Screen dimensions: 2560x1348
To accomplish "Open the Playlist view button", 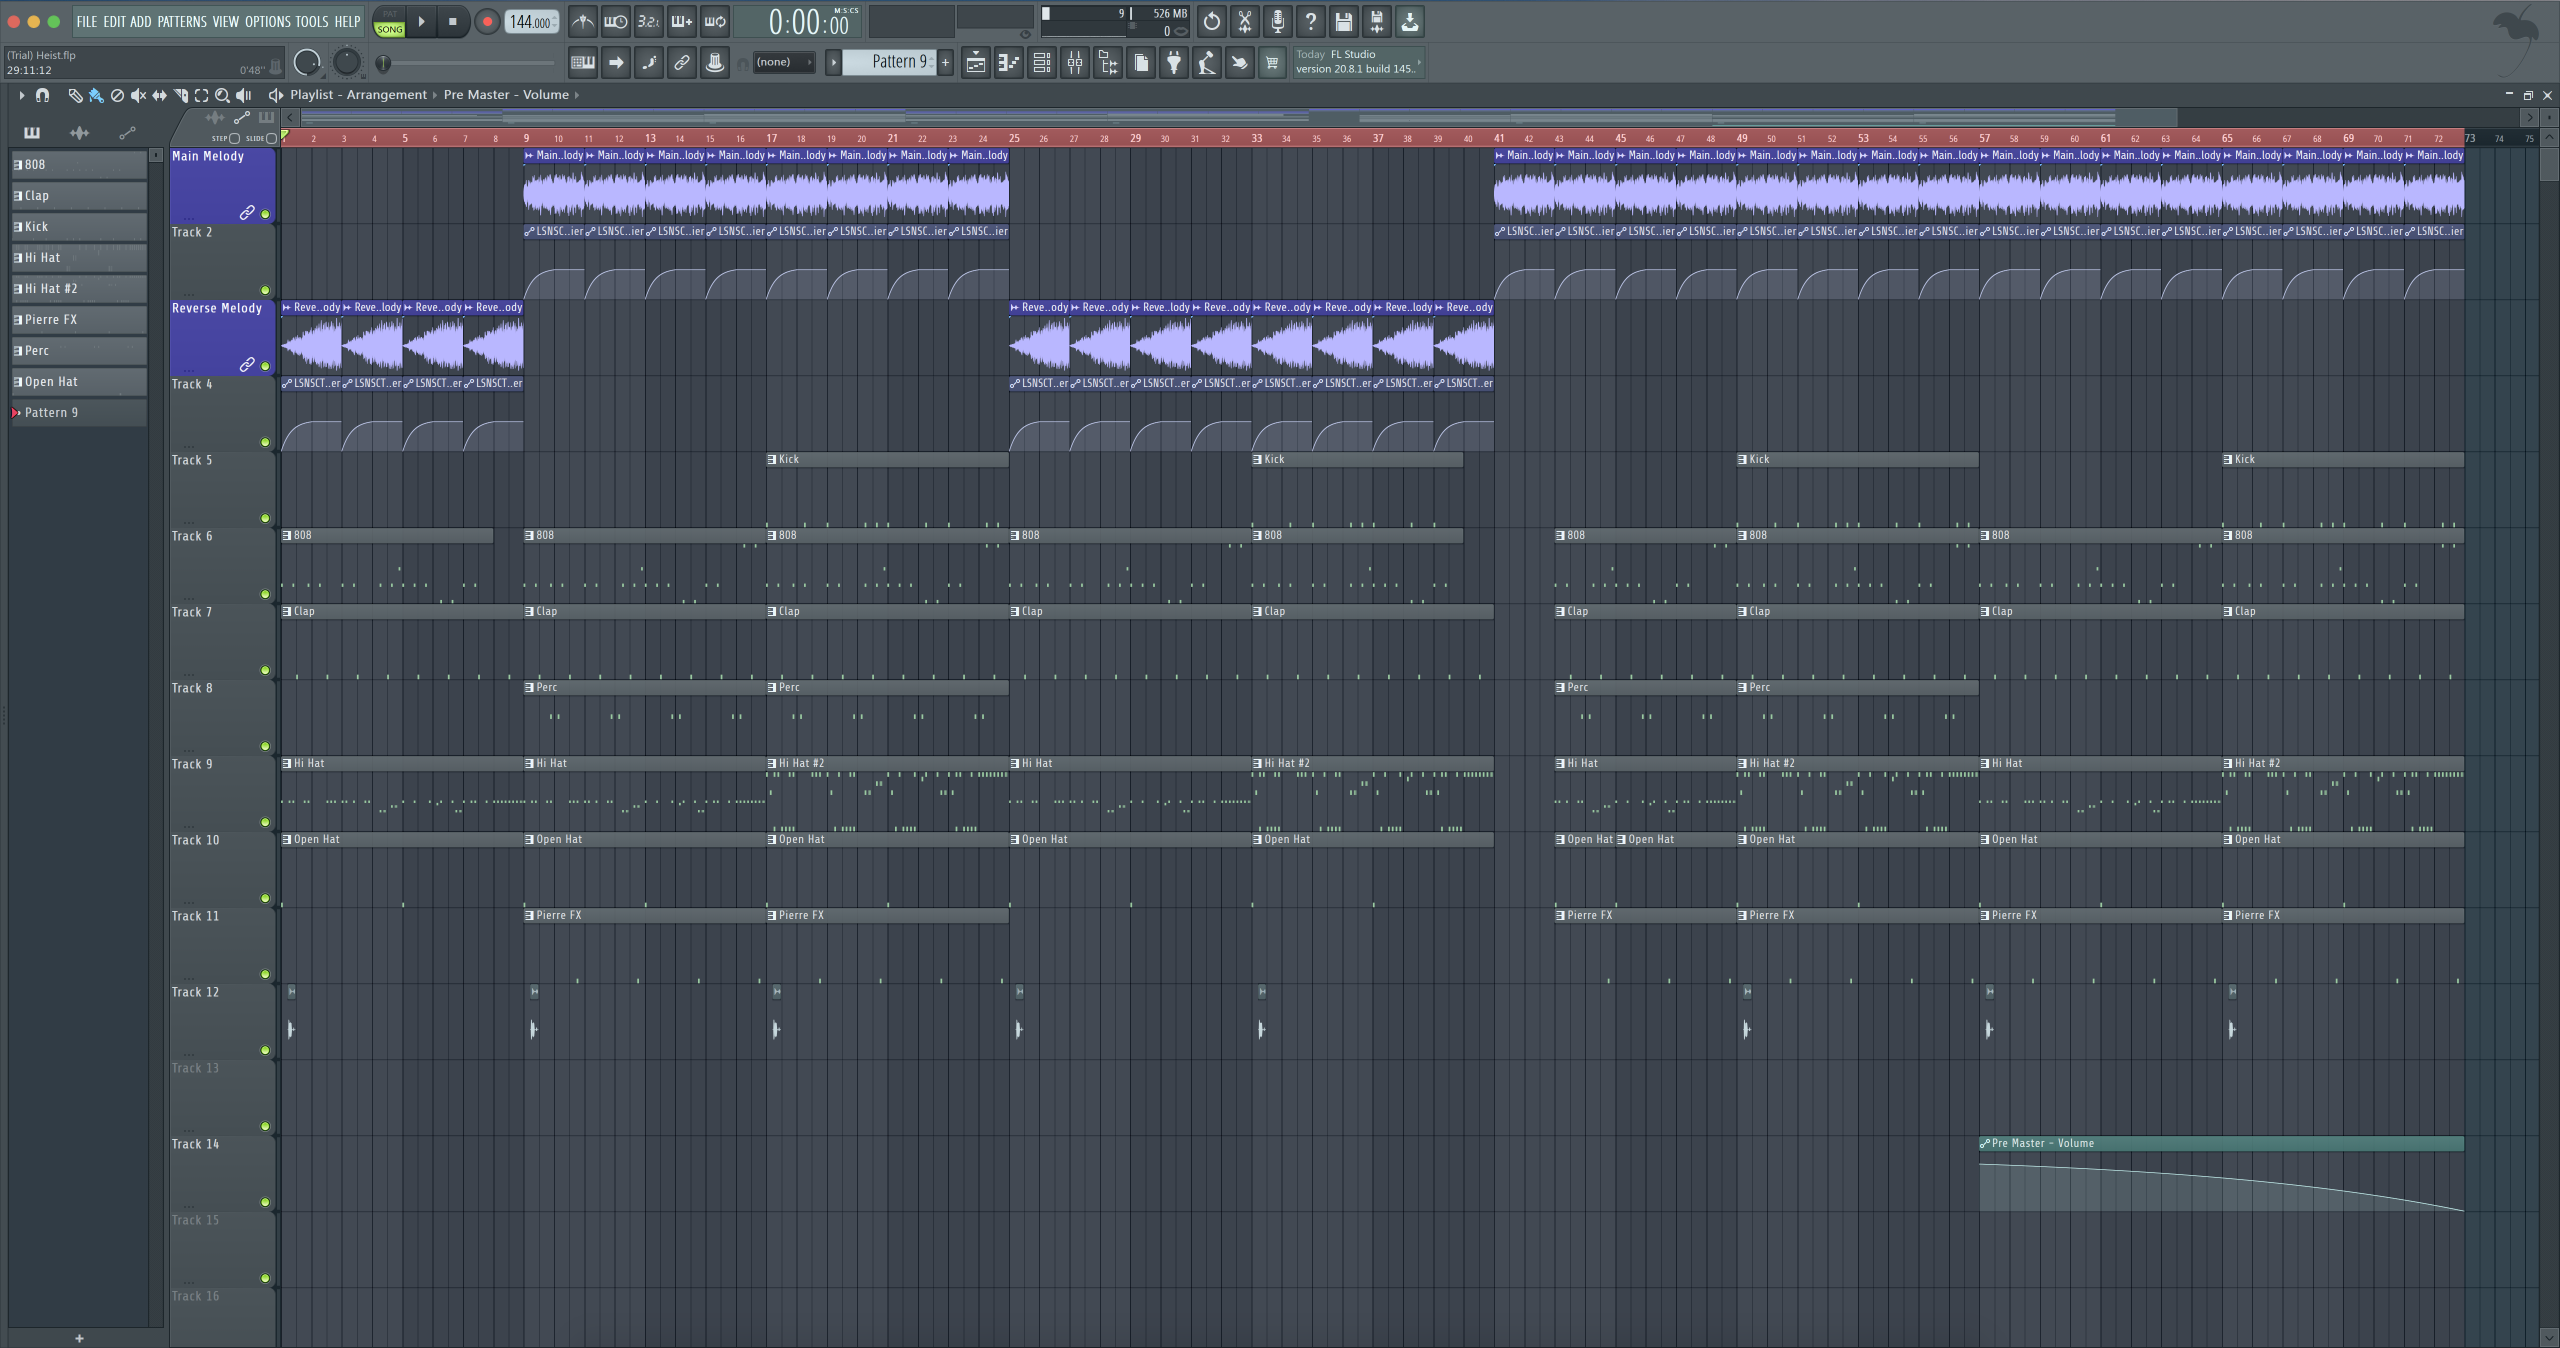I will pos(975,63).
